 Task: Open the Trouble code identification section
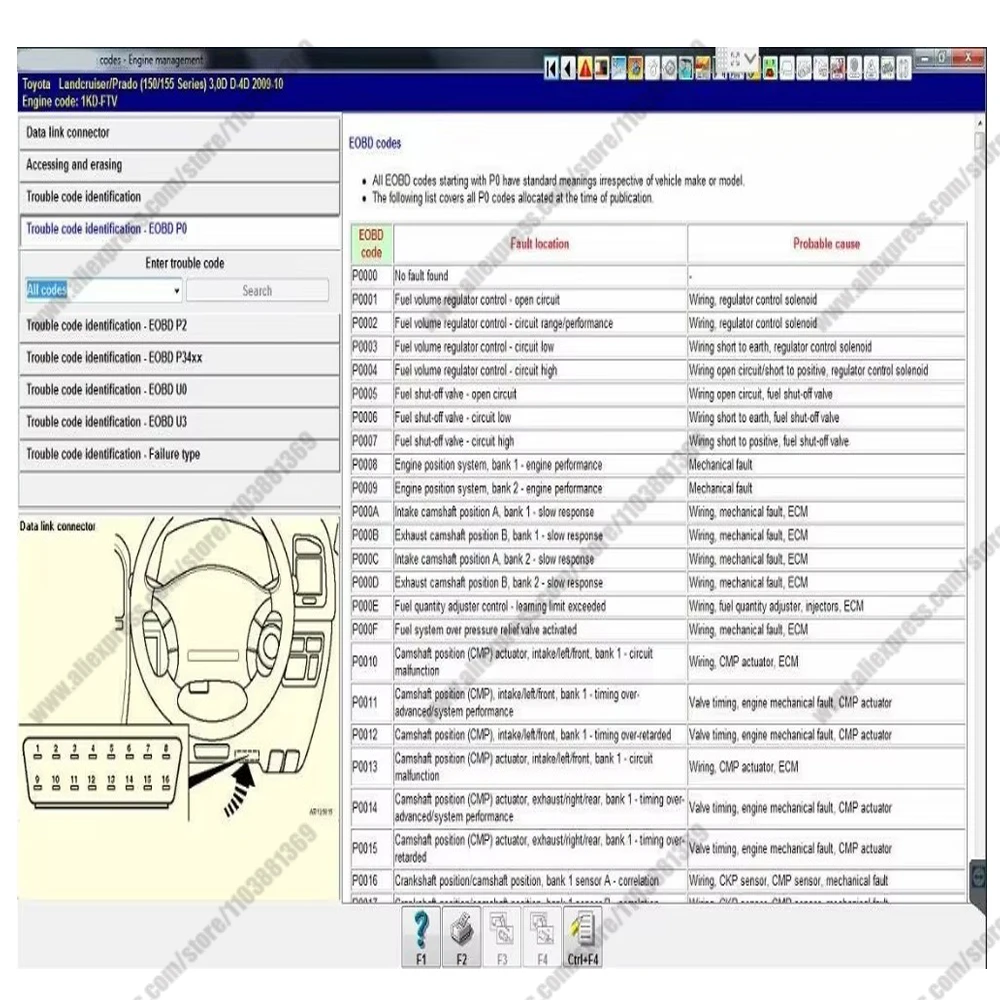pos(179,197)
